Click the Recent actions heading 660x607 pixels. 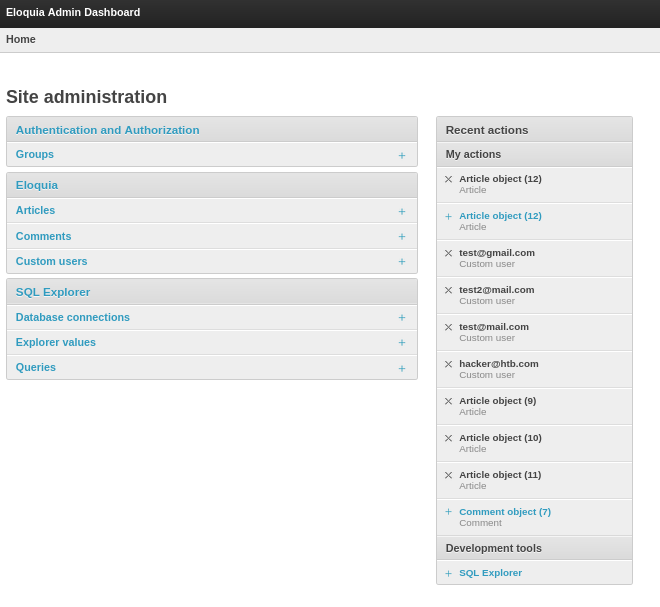pos(487,130)
